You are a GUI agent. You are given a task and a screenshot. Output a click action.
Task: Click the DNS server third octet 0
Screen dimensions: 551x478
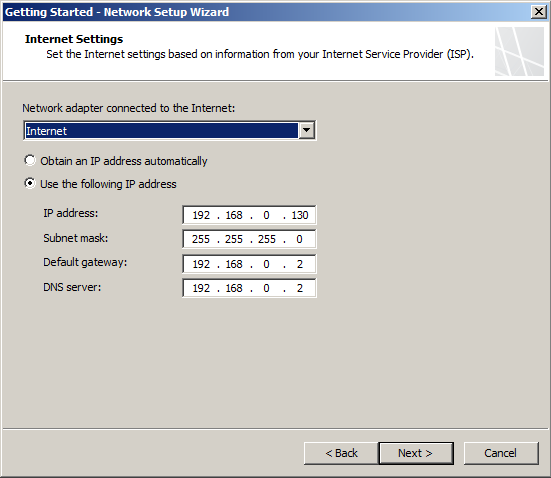click(266, 288)
